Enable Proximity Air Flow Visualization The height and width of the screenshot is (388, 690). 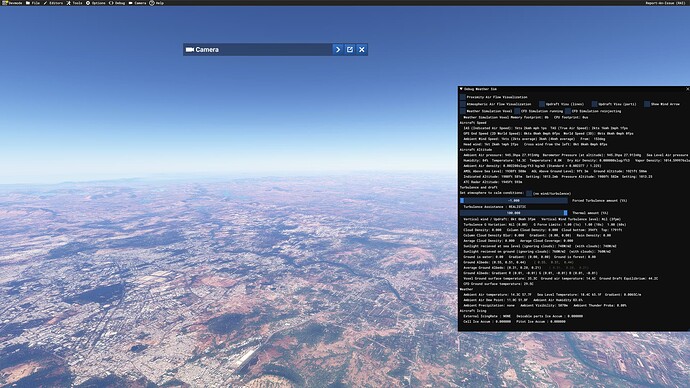[x=462, y=97]
